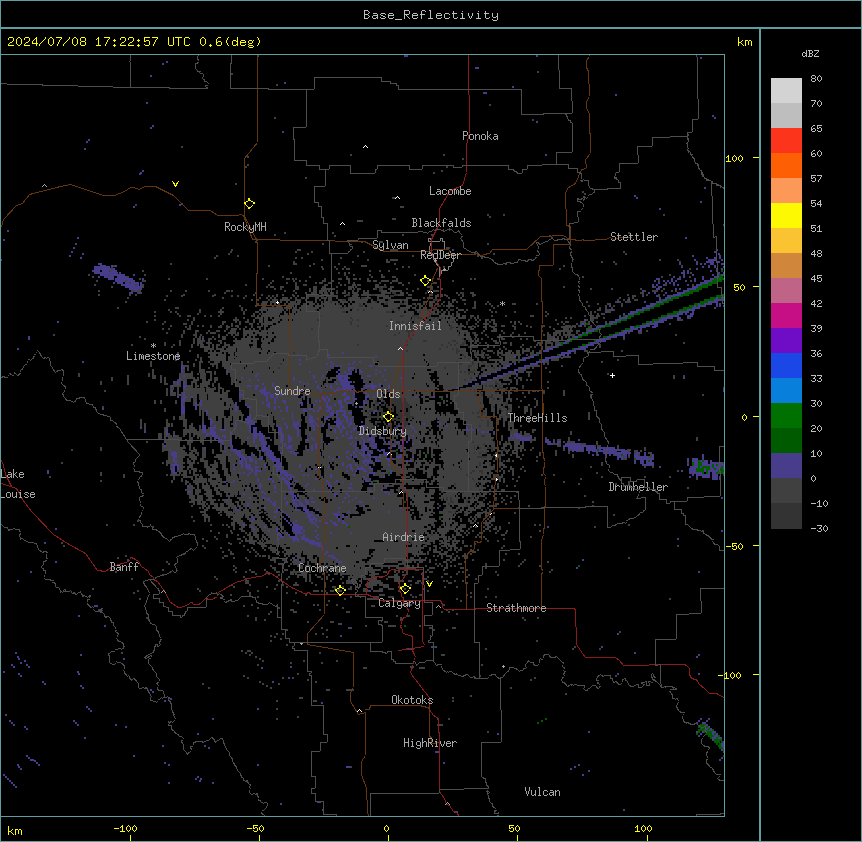Click the legend's -30 dBZ value
The image size is (862, 842).
coord(819,529)
